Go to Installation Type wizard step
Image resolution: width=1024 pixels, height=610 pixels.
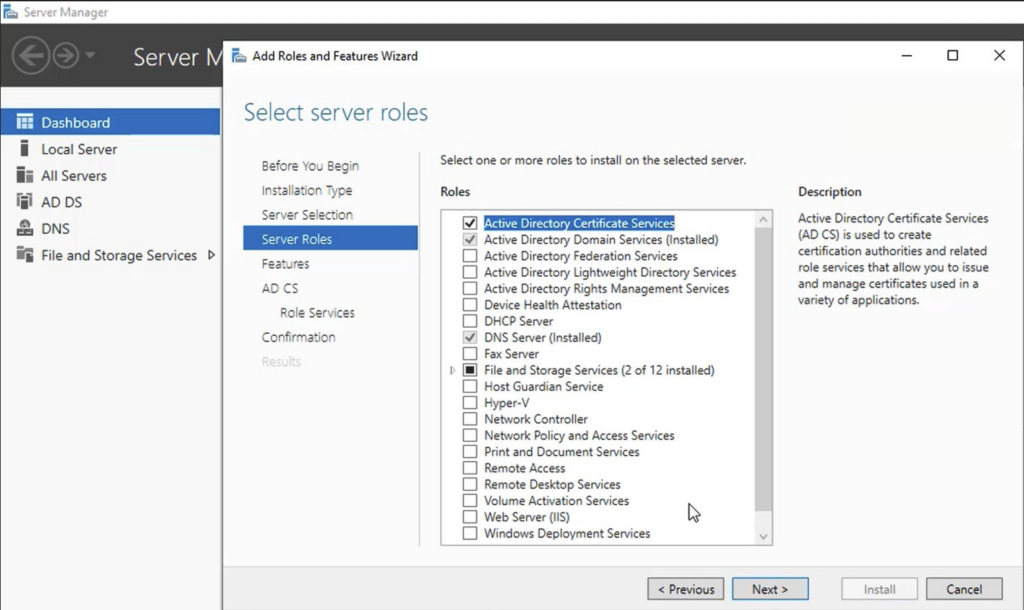click(x=307, y=190)
